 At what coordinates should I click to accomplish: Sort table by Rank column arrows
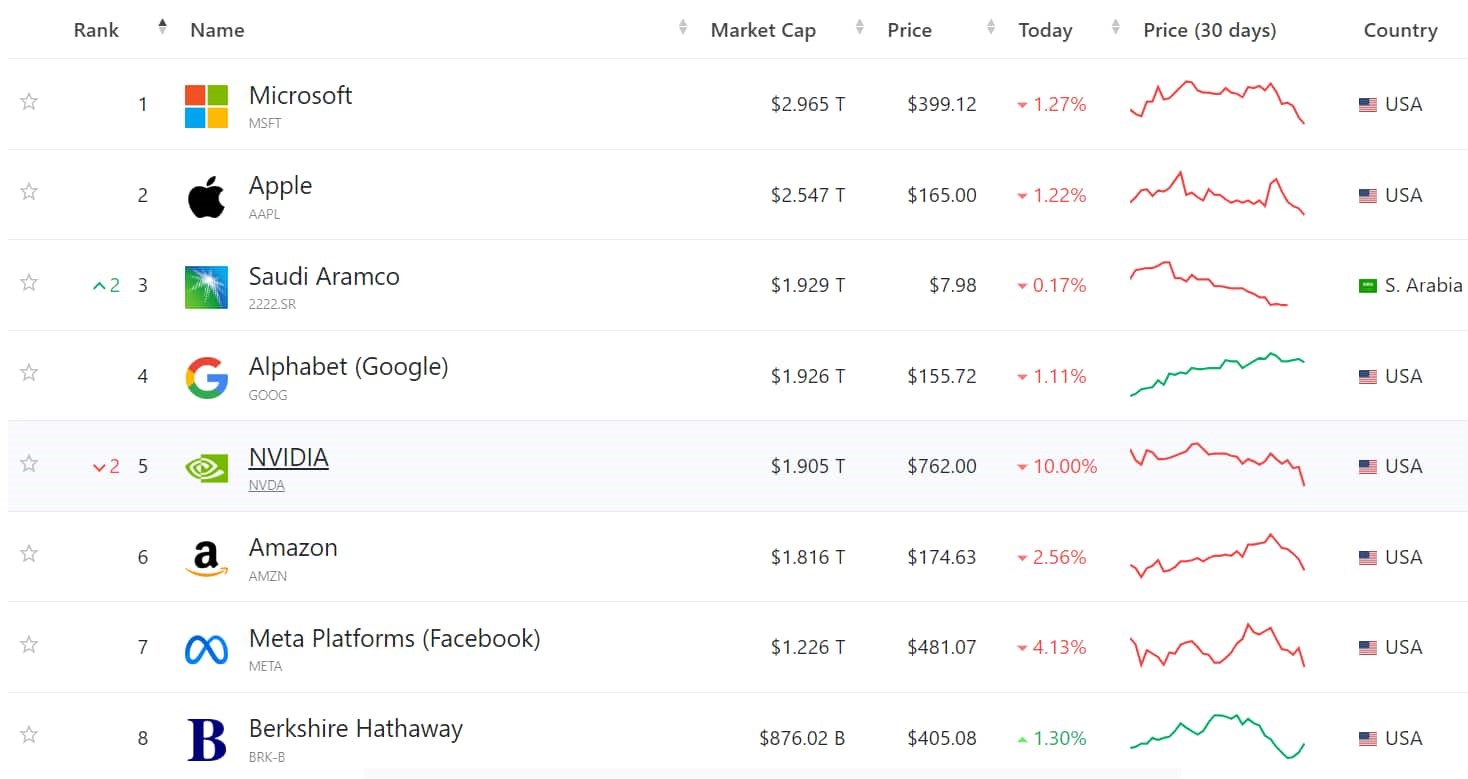pyautogui.click(x=162, y=28)
